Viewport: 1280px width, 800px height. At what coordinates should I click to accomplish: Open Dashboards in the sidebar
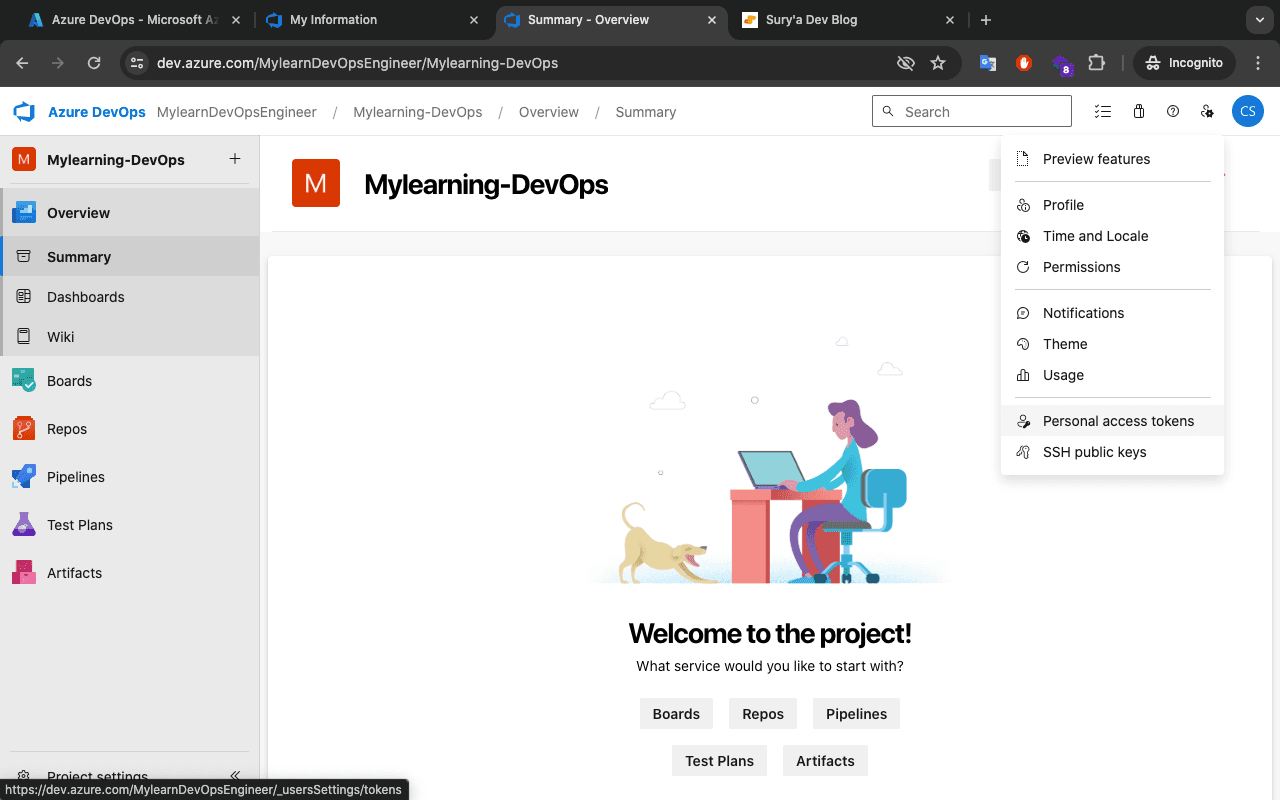pos(130,296)
